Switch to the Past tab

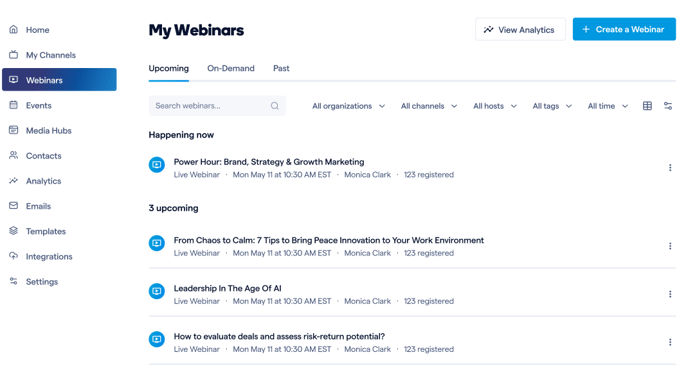[281, 68]
